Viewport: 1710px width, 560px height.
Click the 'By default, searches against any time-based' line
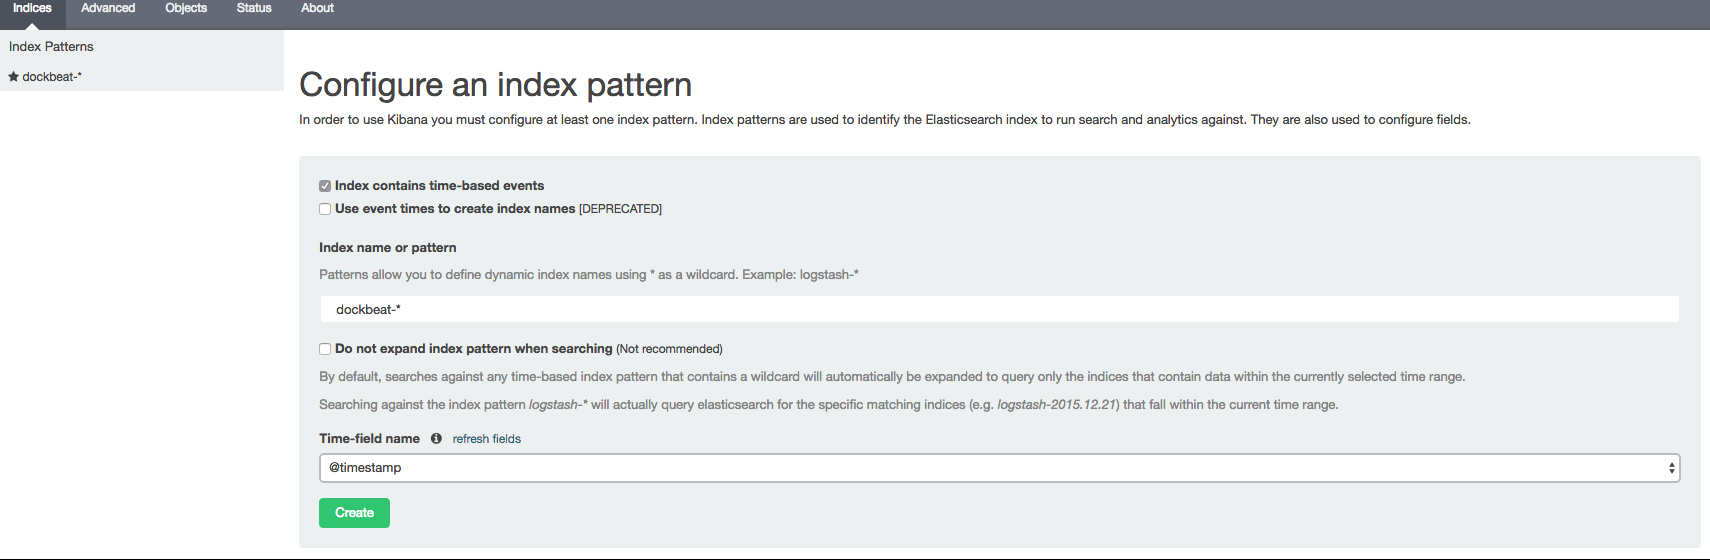point(892,377)
